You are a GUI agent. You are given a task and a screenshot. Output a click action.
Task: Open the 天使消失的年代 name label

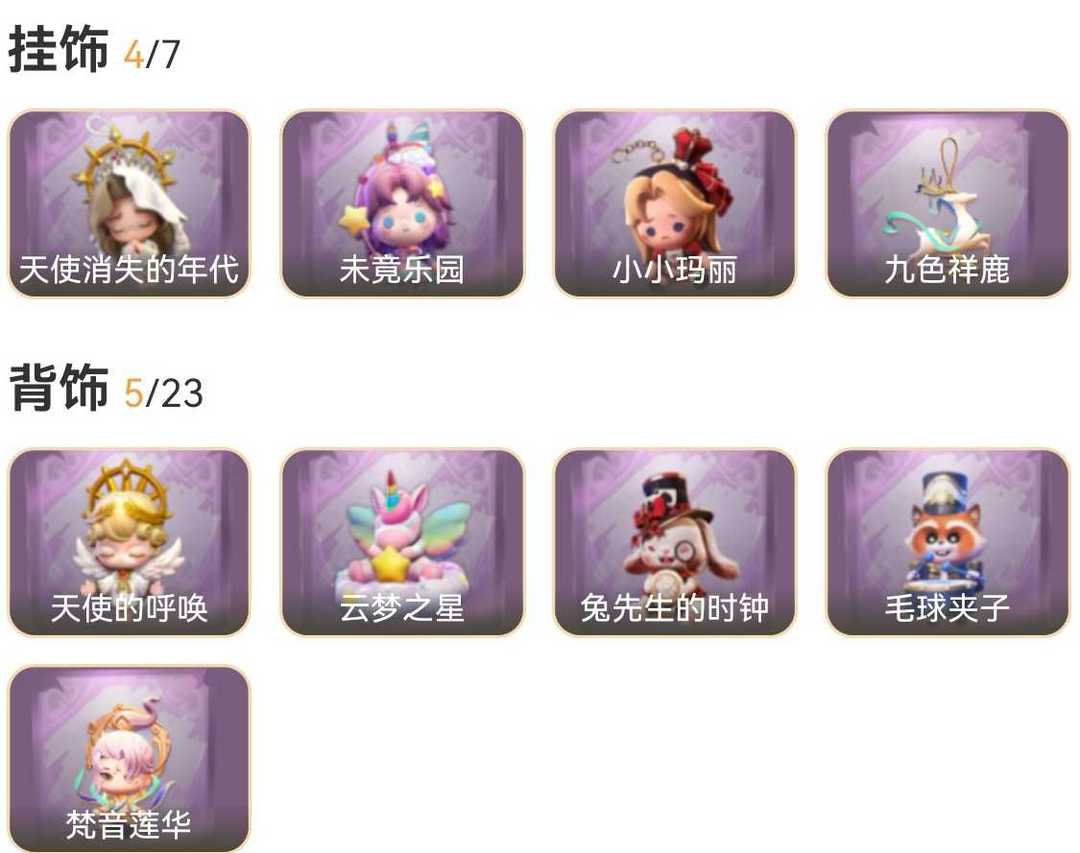[129, 269]
